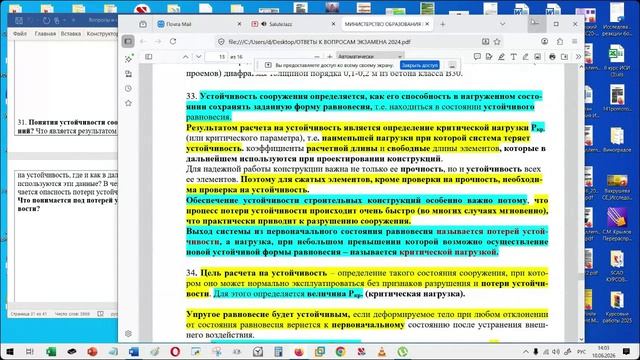Edit the PDF page number field
The width and height of the screenshot is (640, 360).
[x=217, y=57]
